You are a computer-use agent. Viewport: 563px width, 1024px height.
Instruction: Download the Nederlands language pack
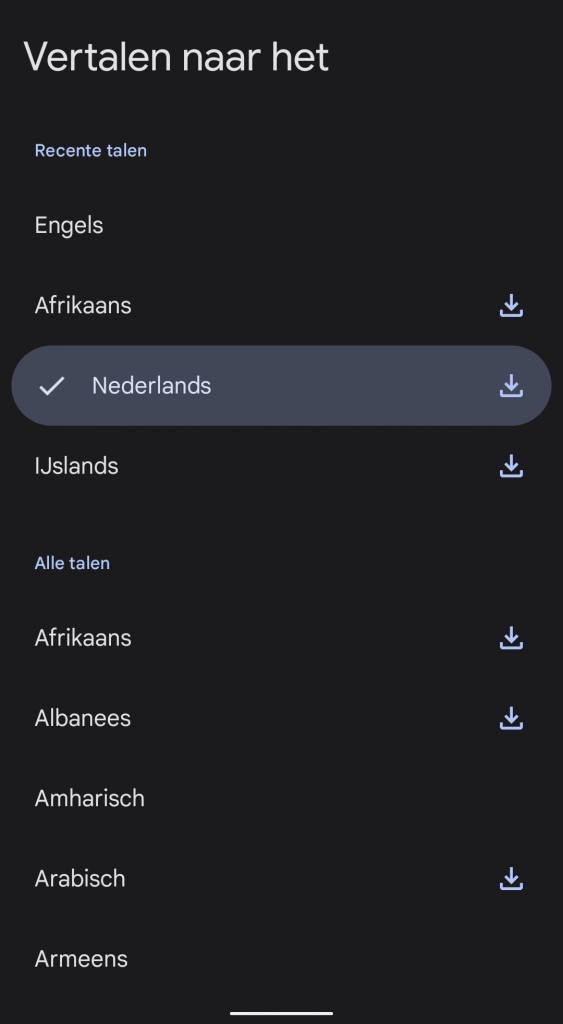[511, 386]
